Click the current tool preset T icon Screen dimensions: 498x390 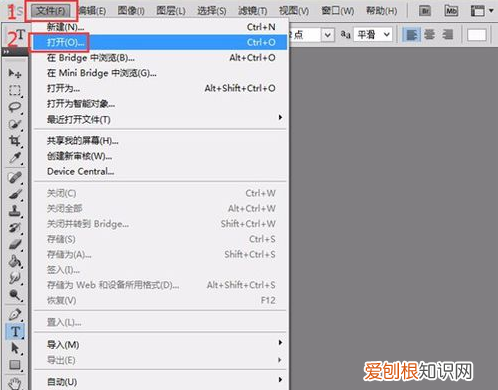coord(20,34)
